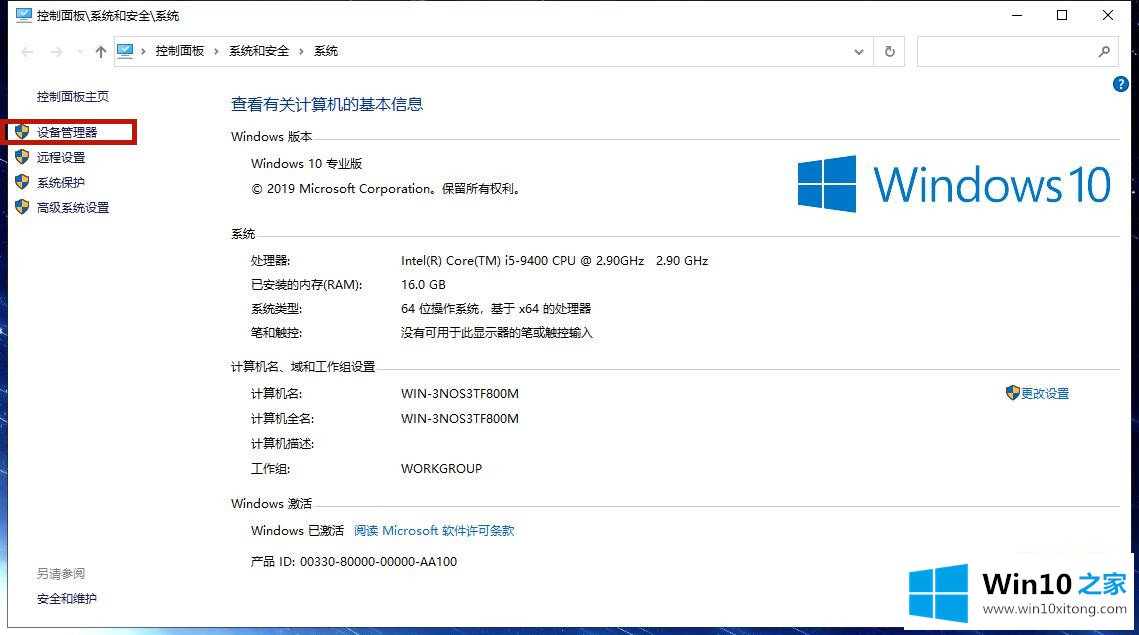Open the address bar history dropdown
The image size is (1139, 635).
859,52
